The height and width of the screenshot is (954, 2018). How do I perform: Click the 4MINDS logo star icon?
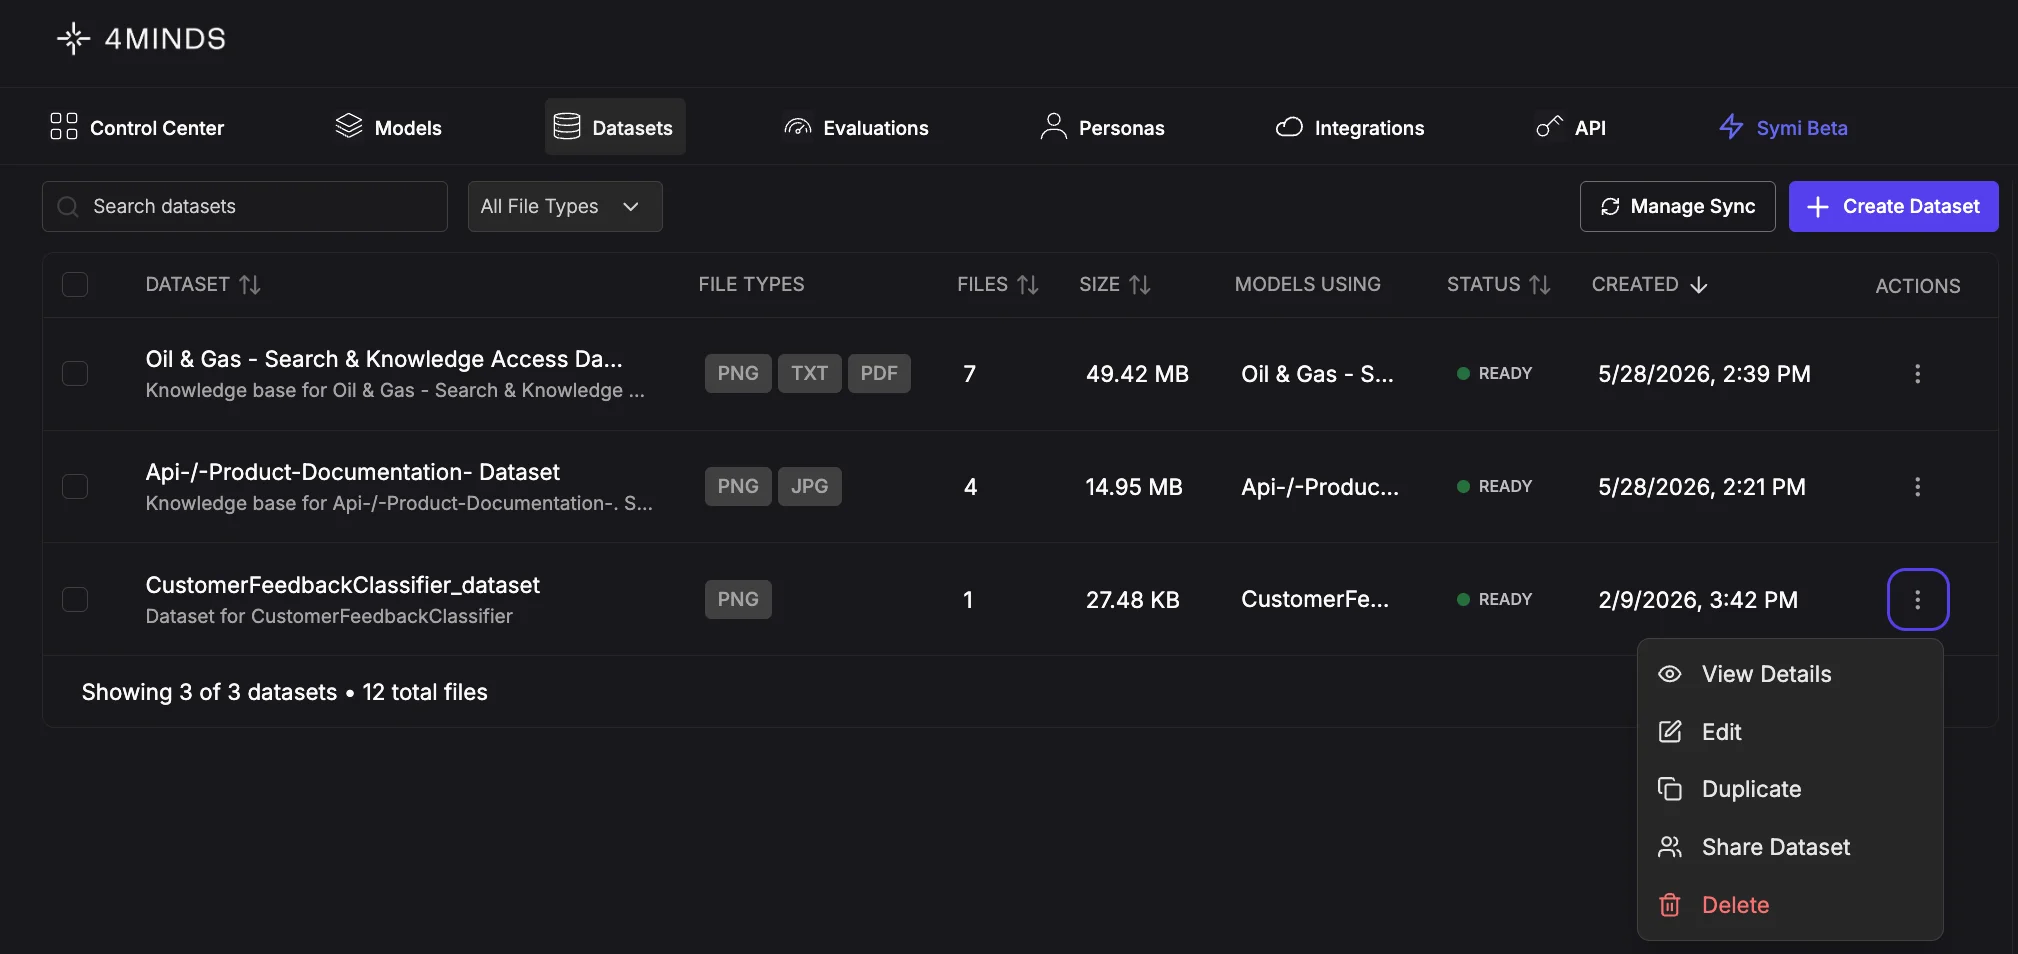click(x=73, y=39)
